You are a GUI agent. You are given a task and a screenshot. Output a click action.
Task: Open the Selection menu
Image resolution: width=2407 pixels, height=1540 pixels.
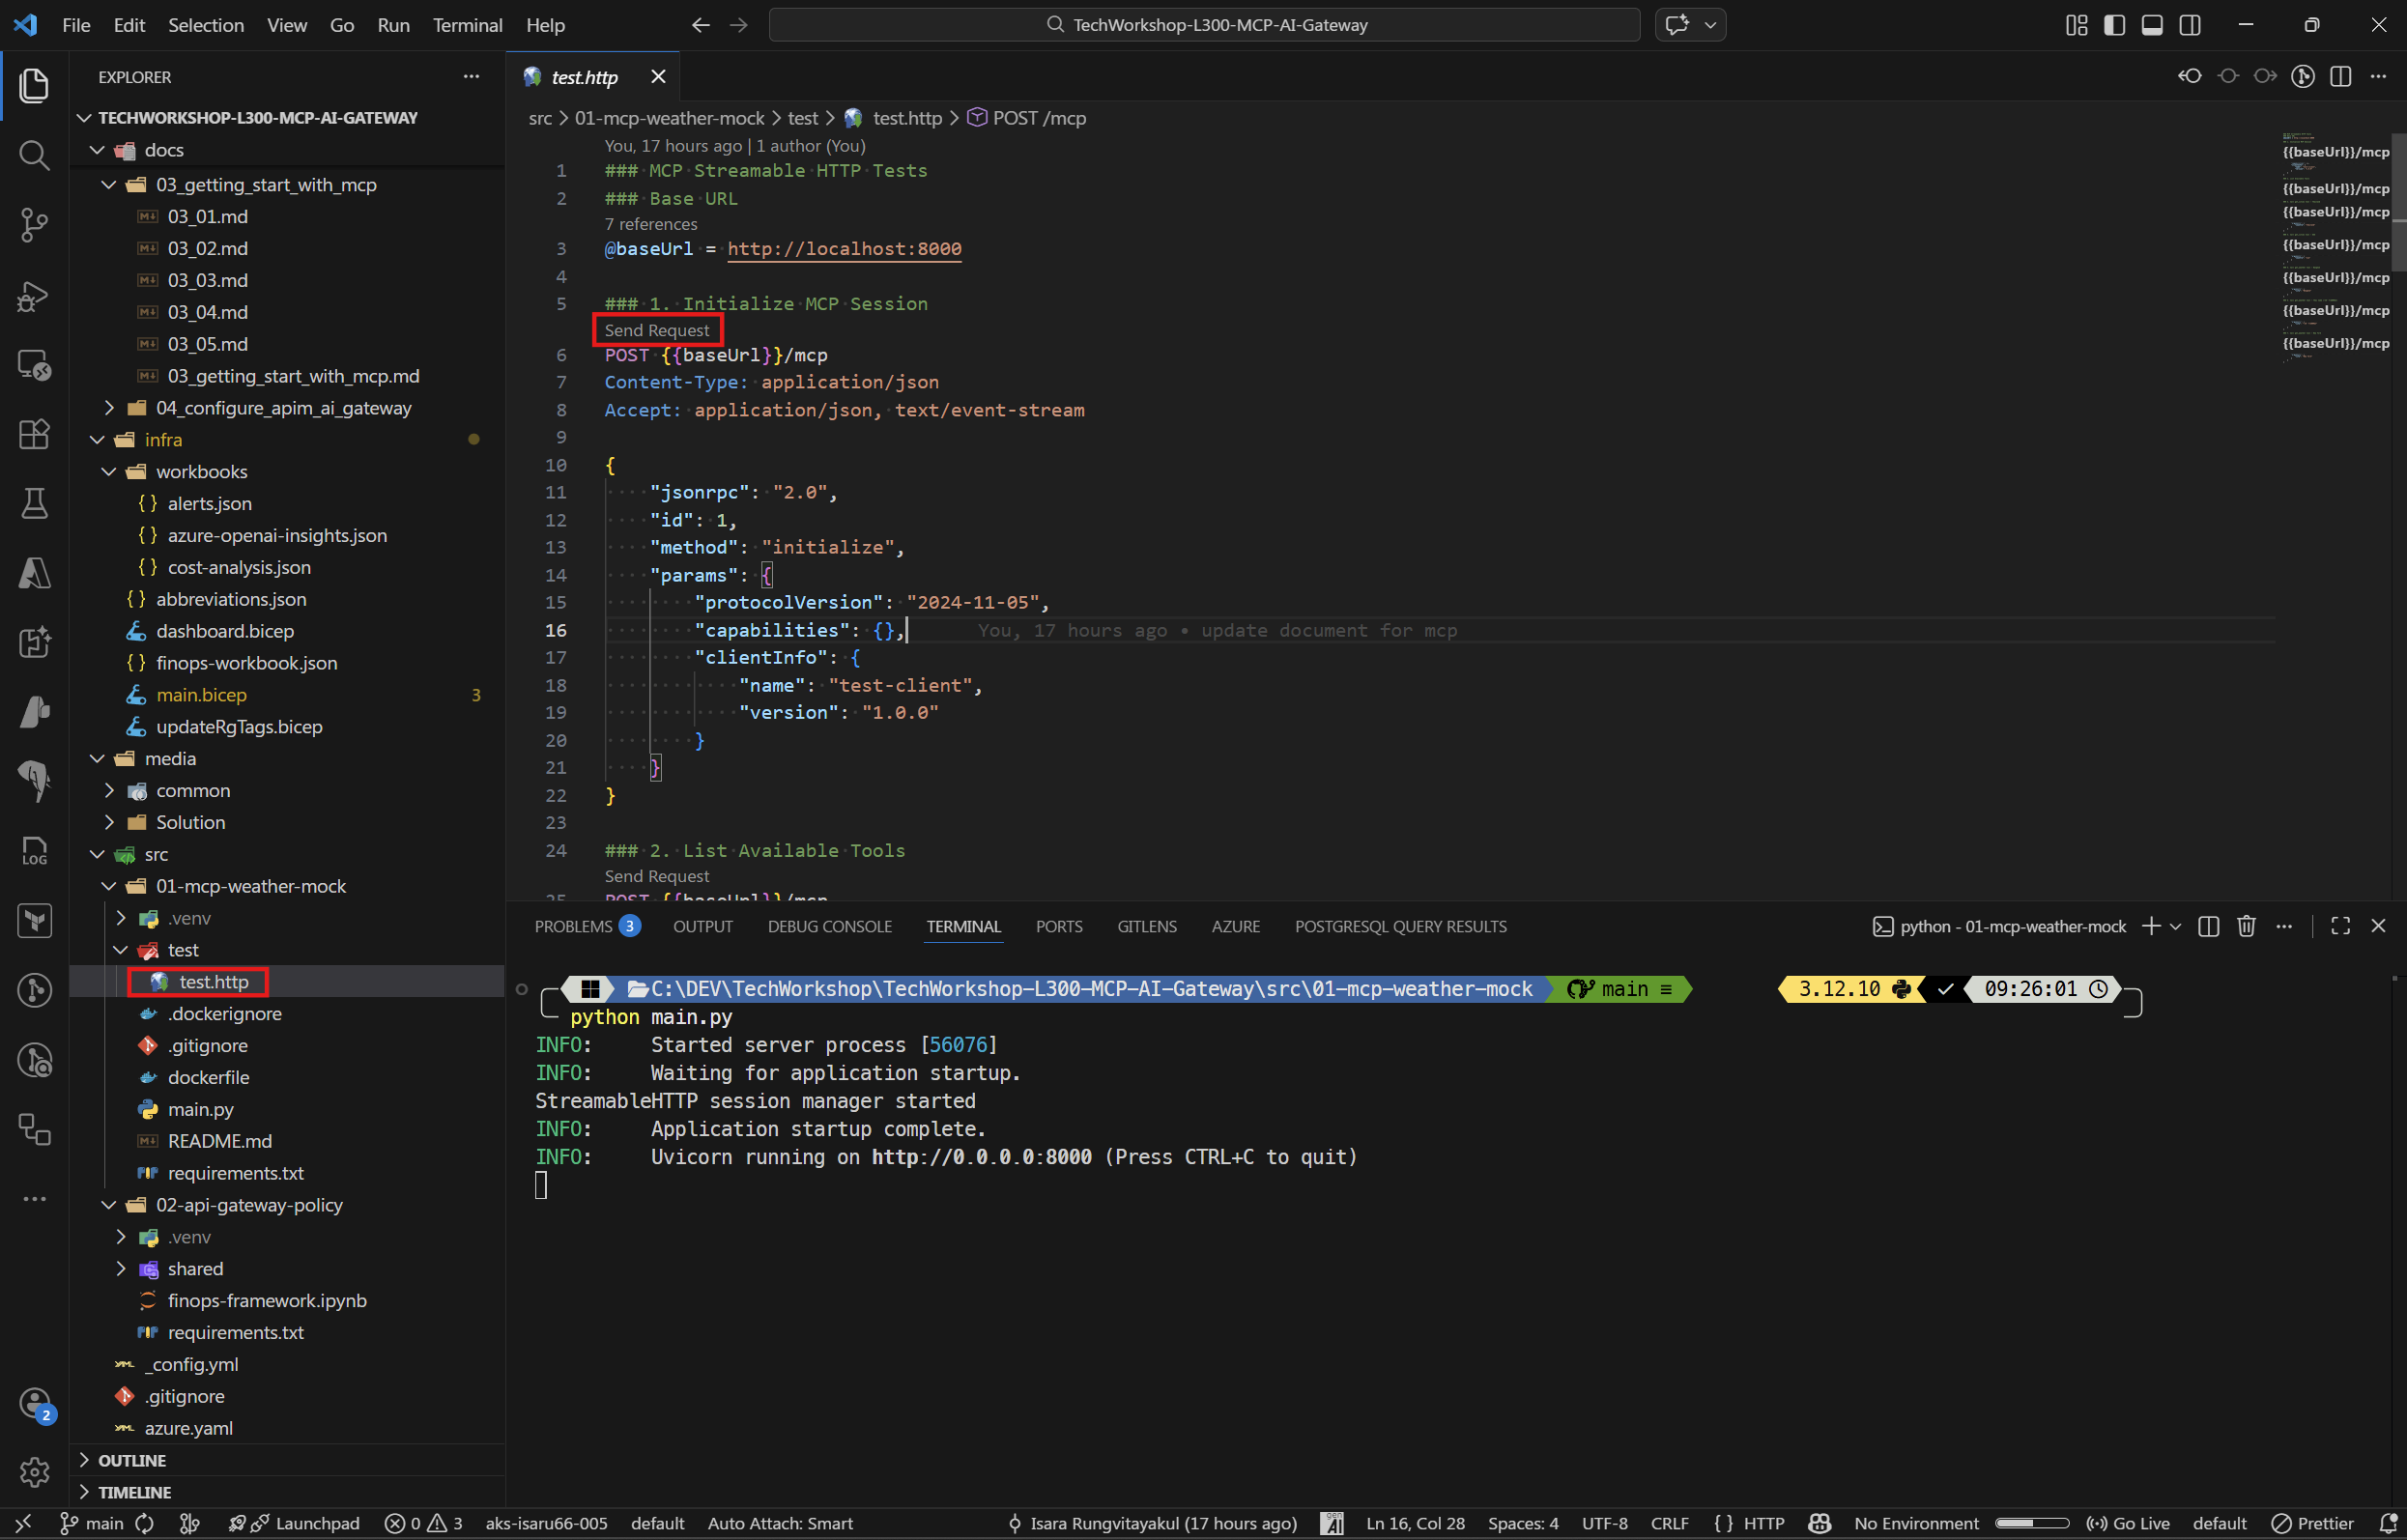tap(205, 25)
